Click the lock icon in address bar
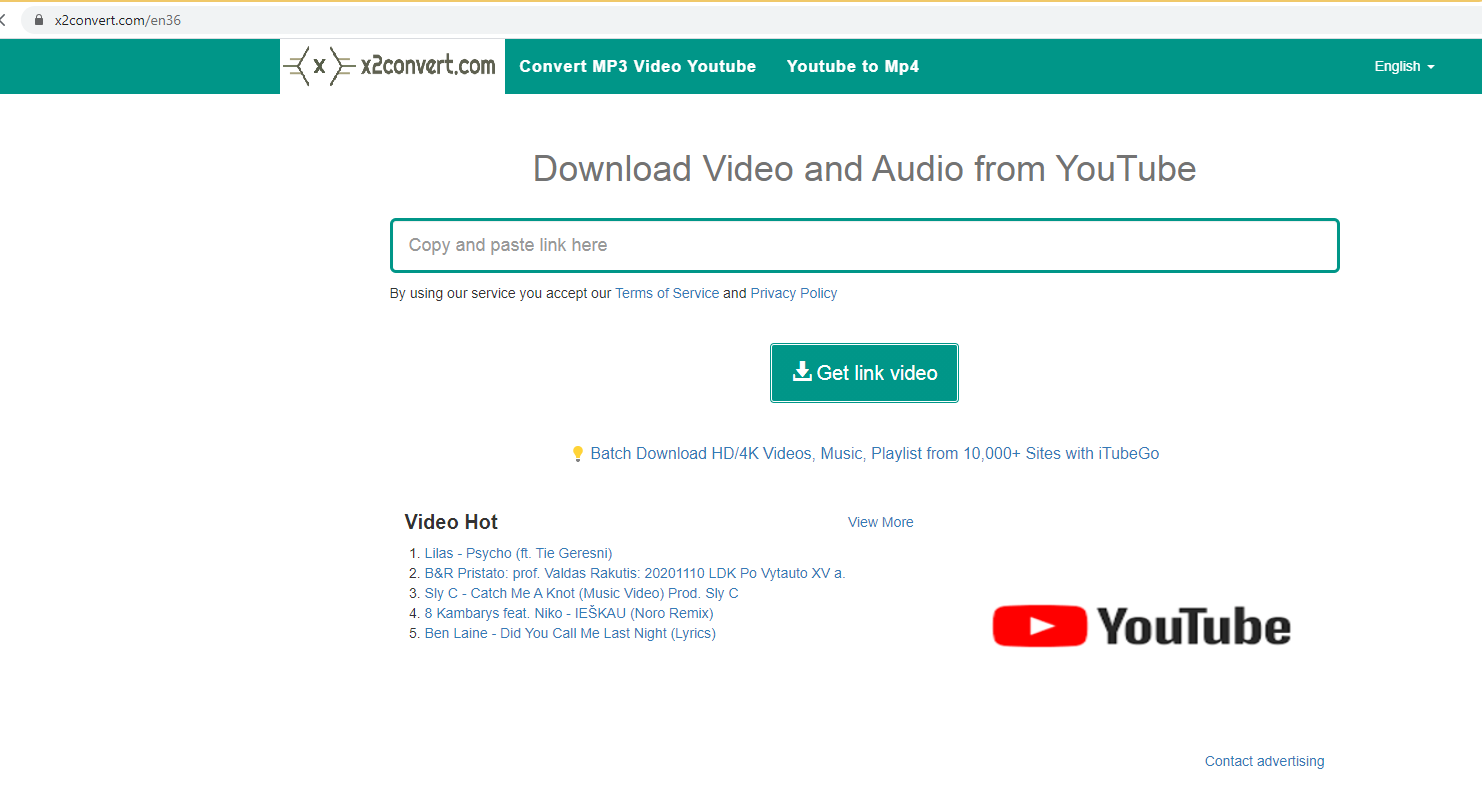Screen dimensions: 1482x787 39,20
